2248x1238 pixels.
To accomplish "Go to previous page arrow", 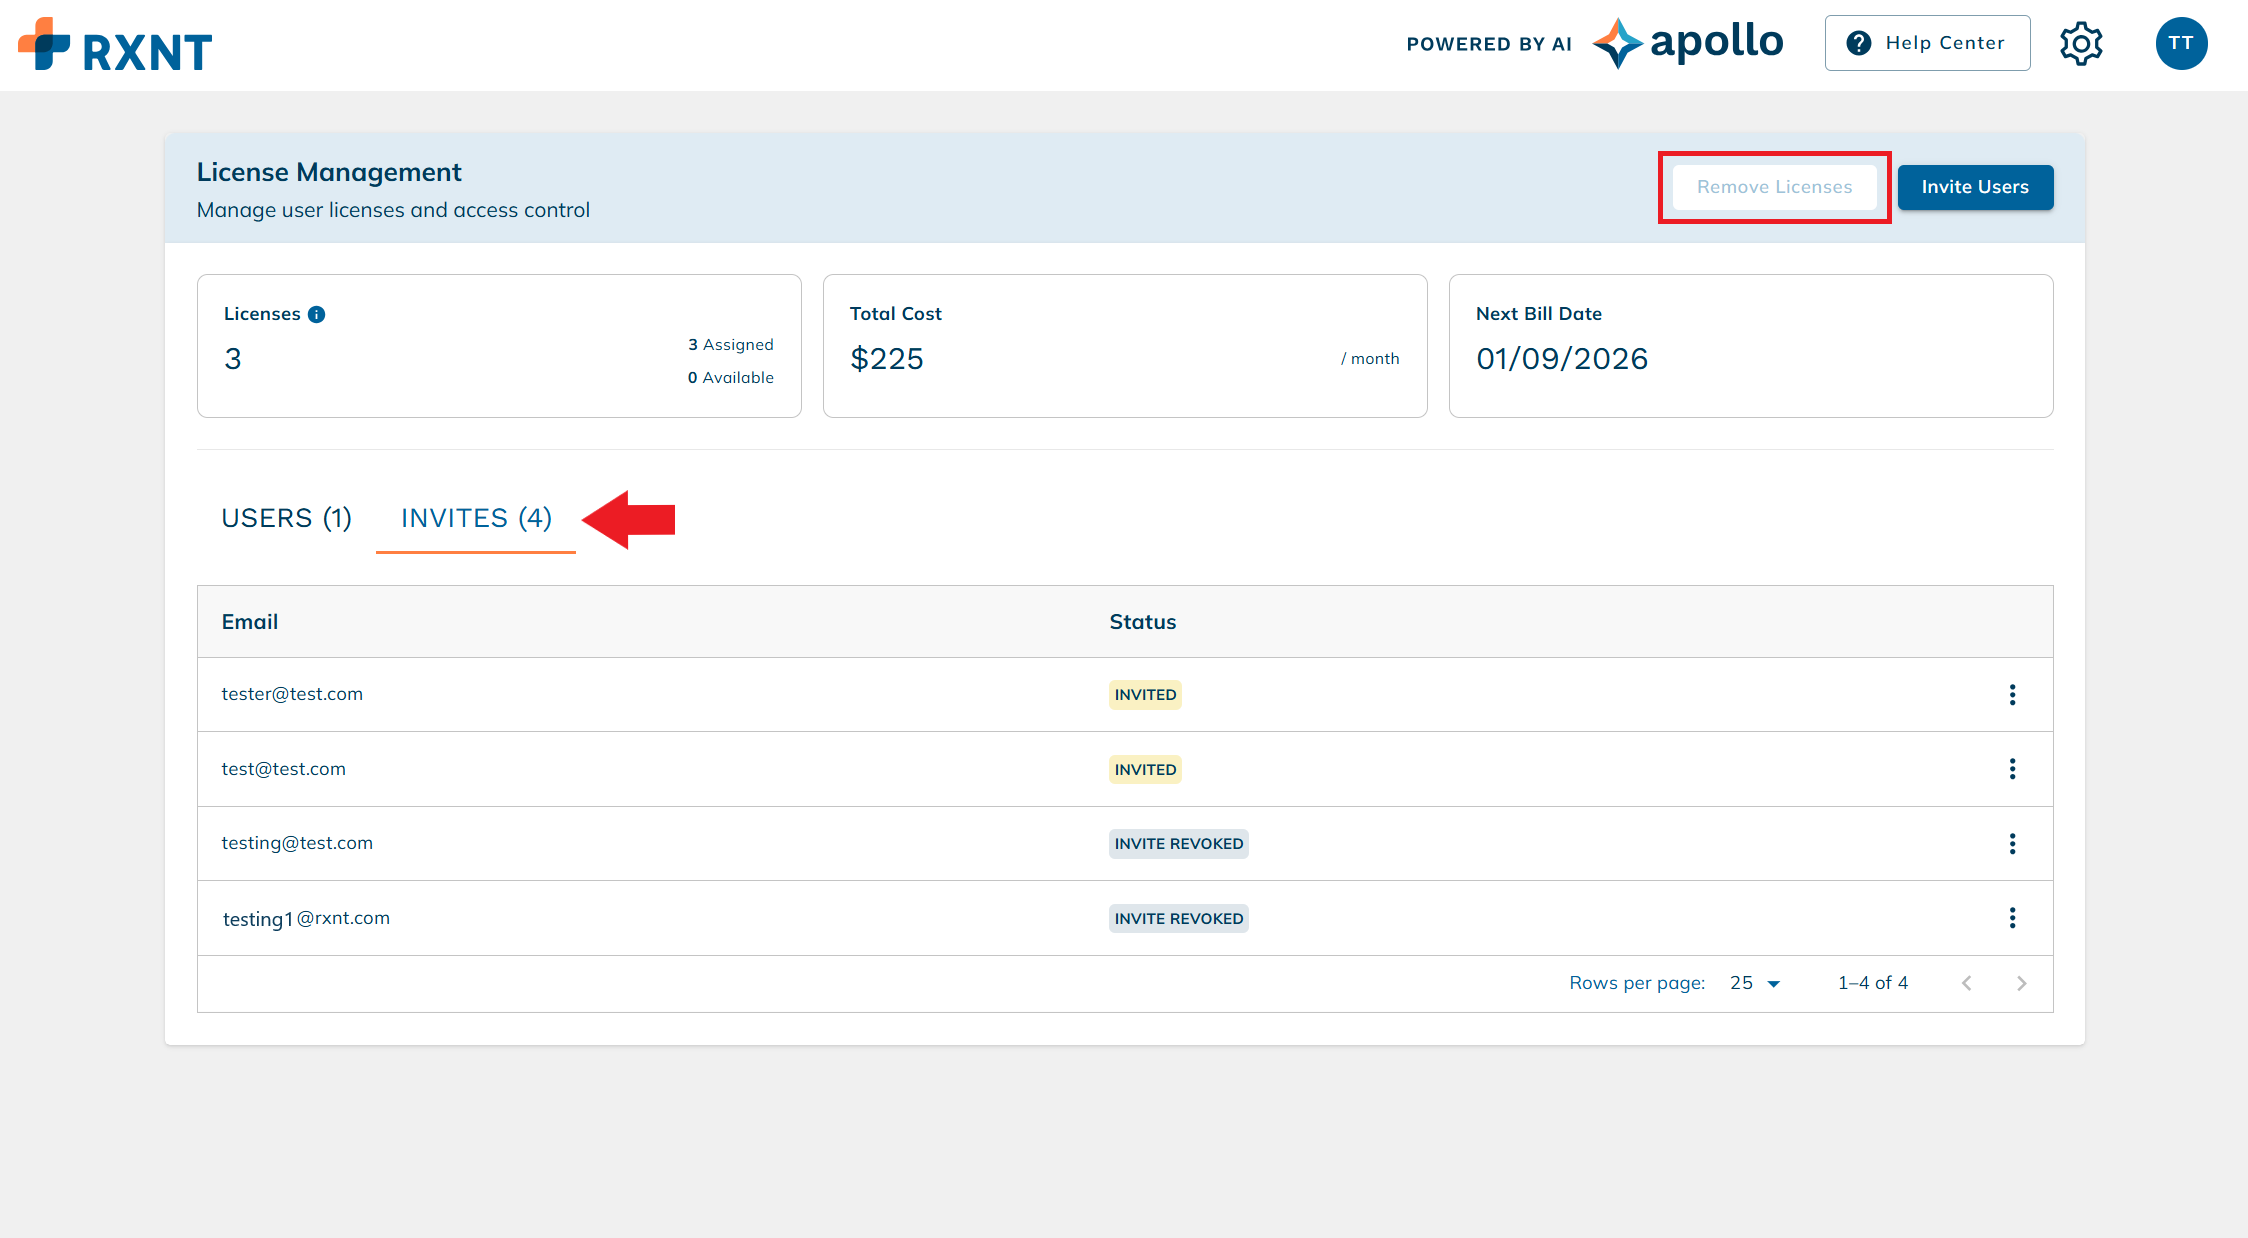I will click(x=1967, y=983).
